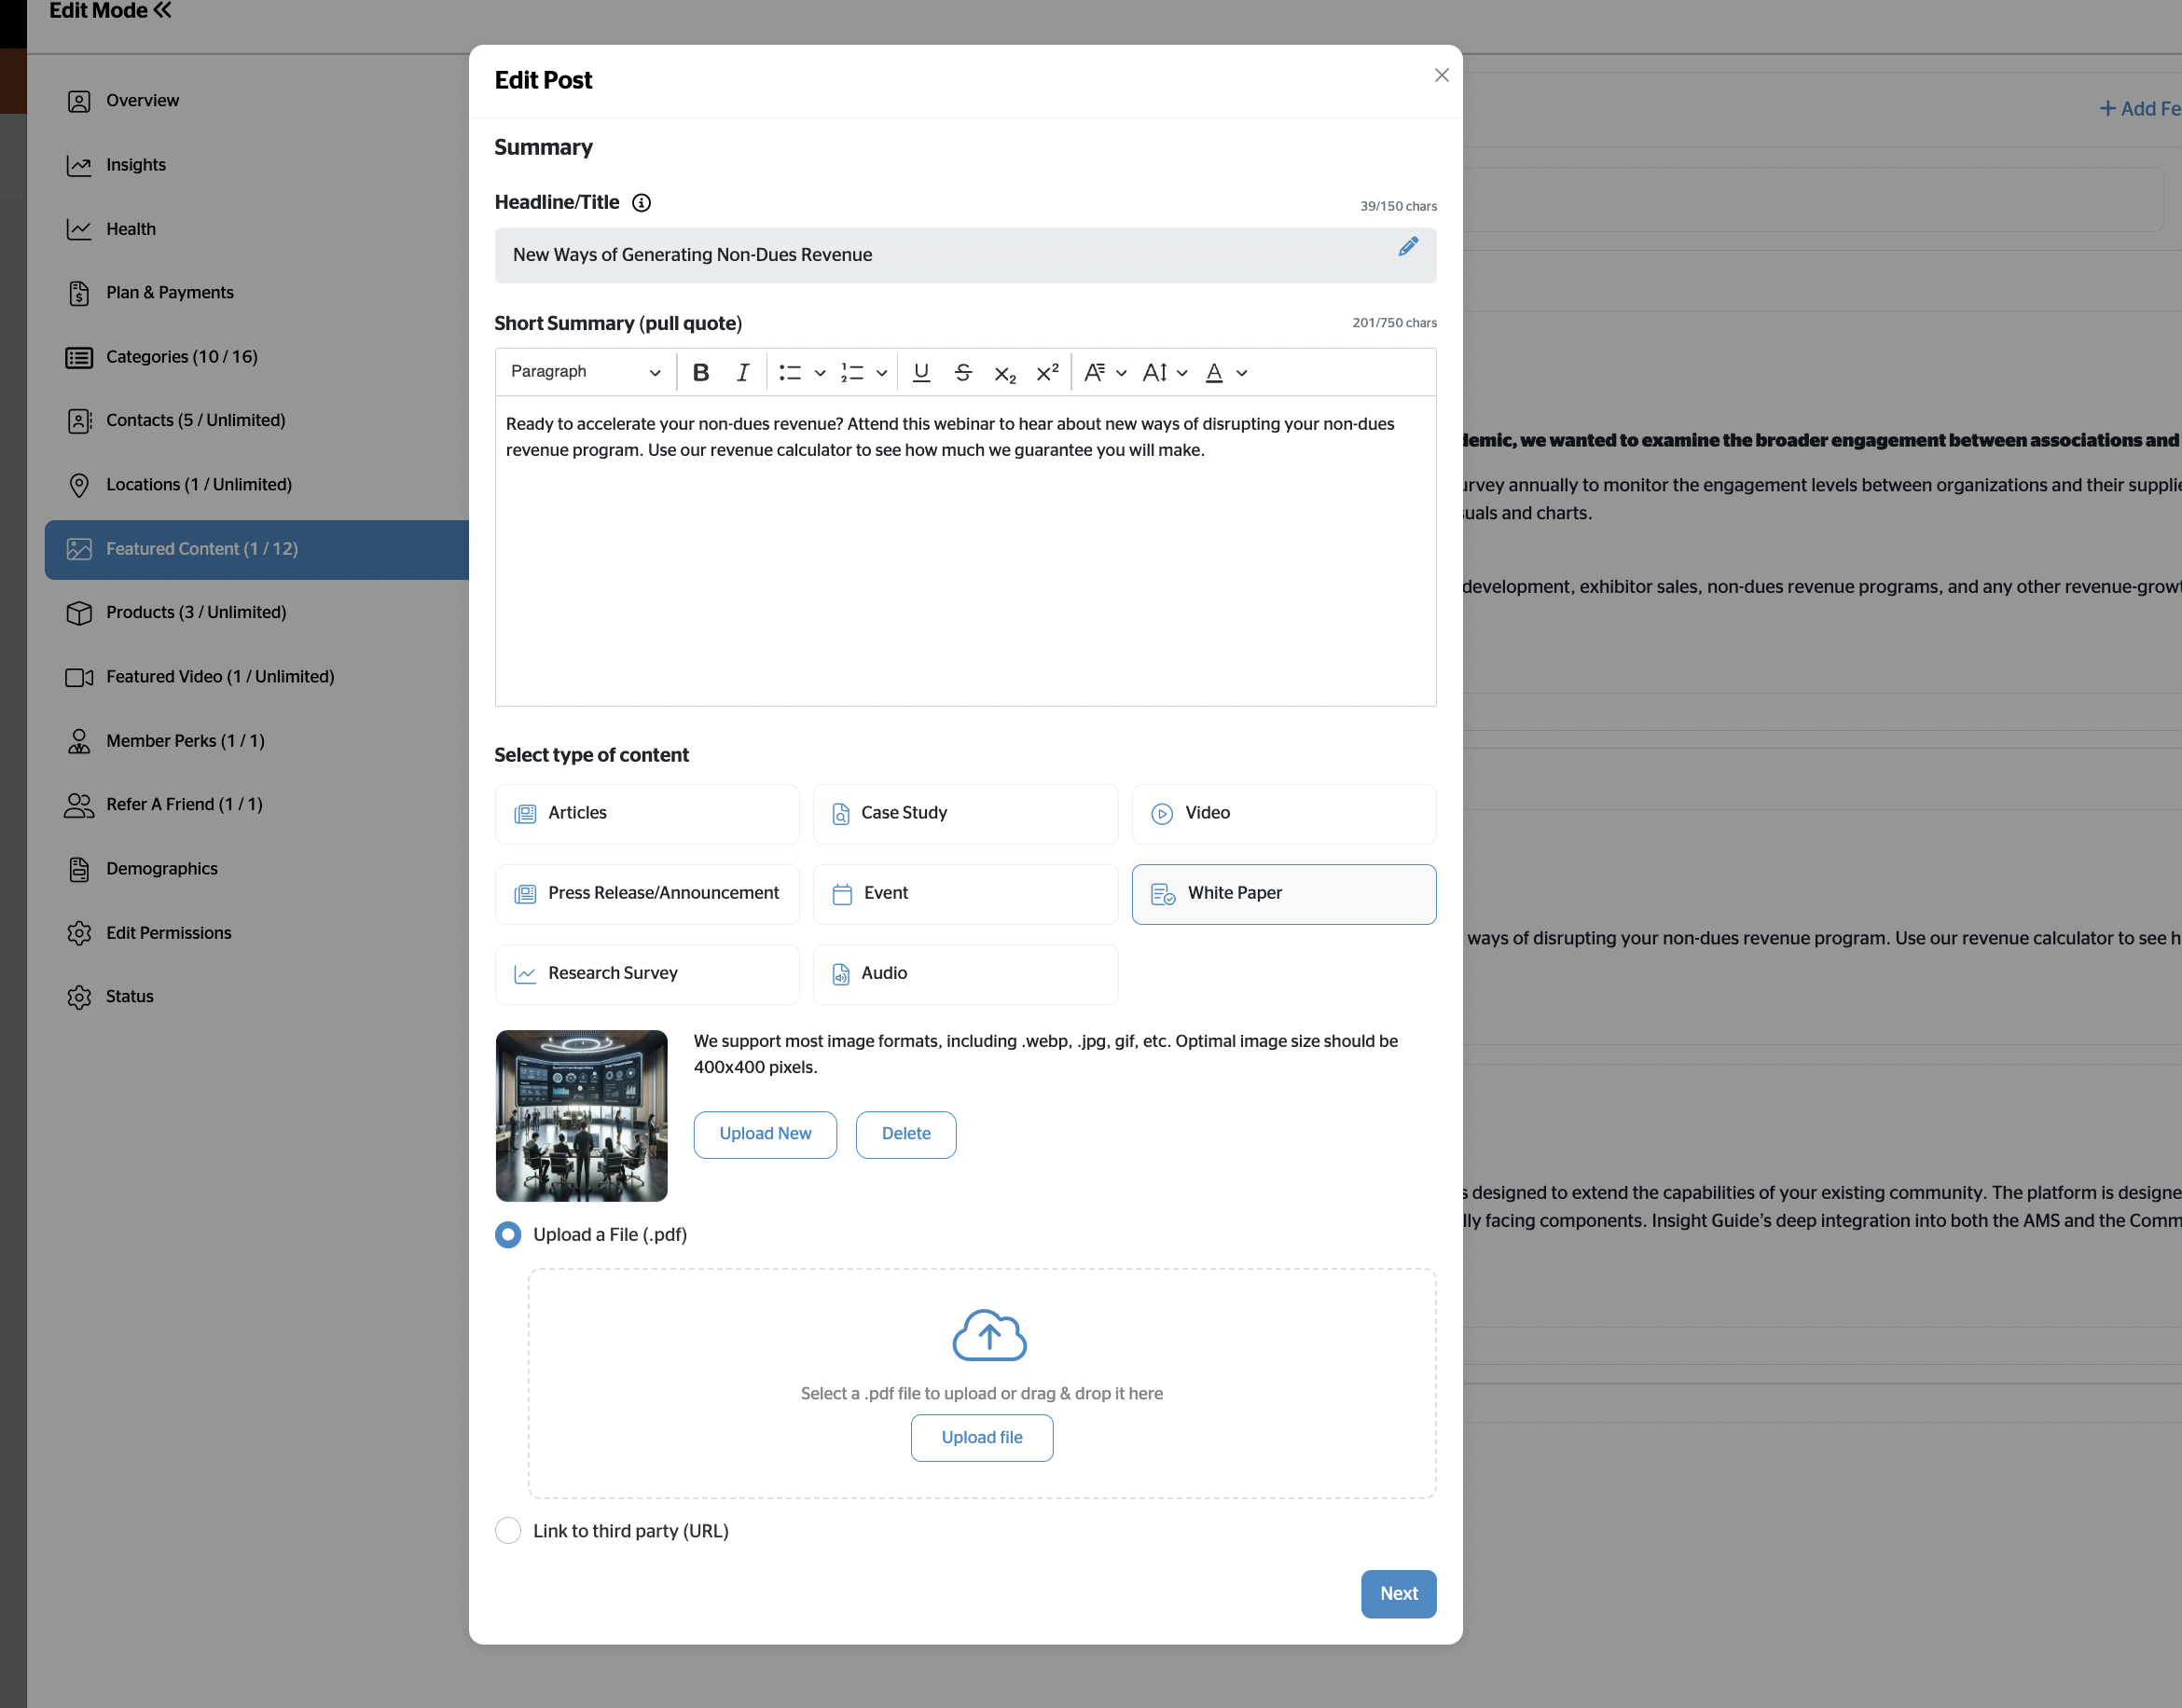Click the uploaded post image thumbnail
2182x1708 pixels.
pos(581,1116)
